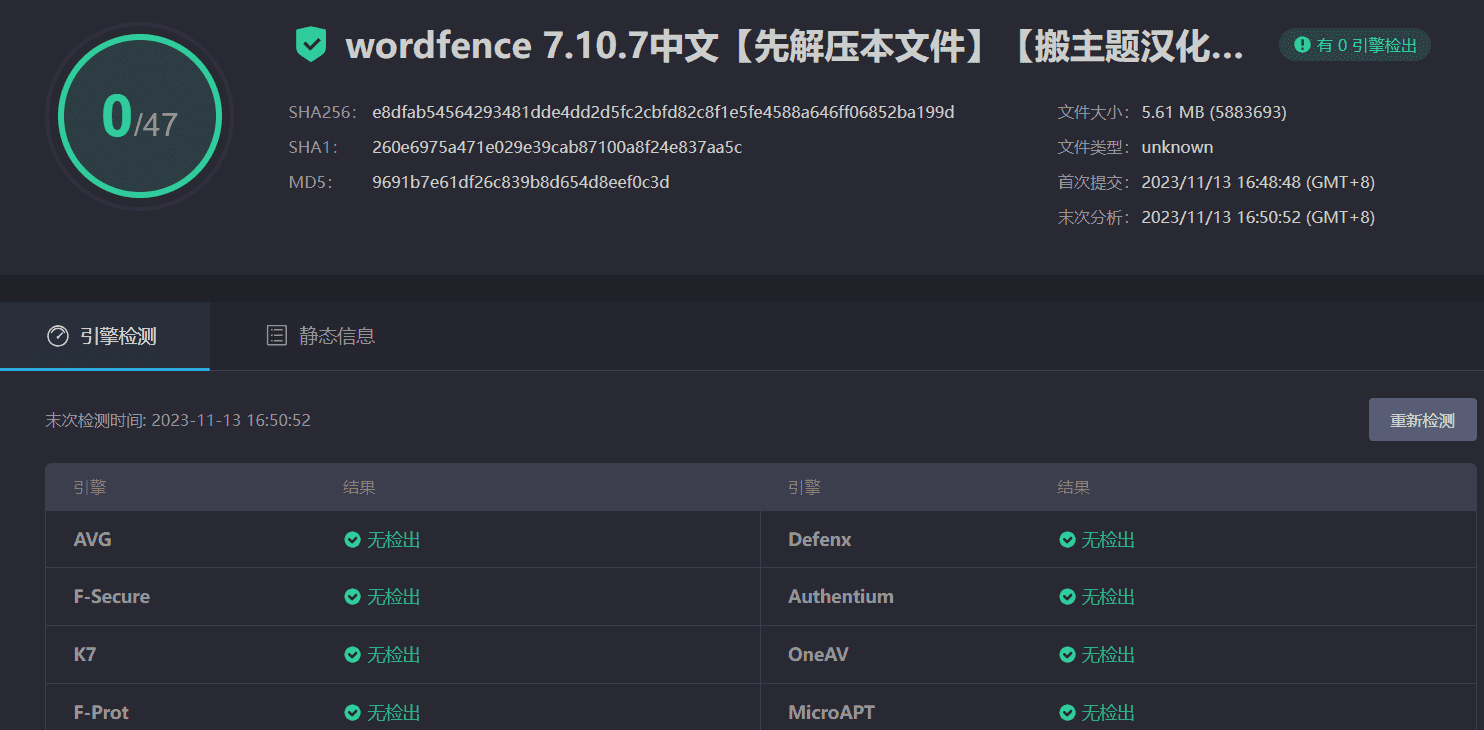Click the 有 0 引擎检出 badge

click(1355, 45)
